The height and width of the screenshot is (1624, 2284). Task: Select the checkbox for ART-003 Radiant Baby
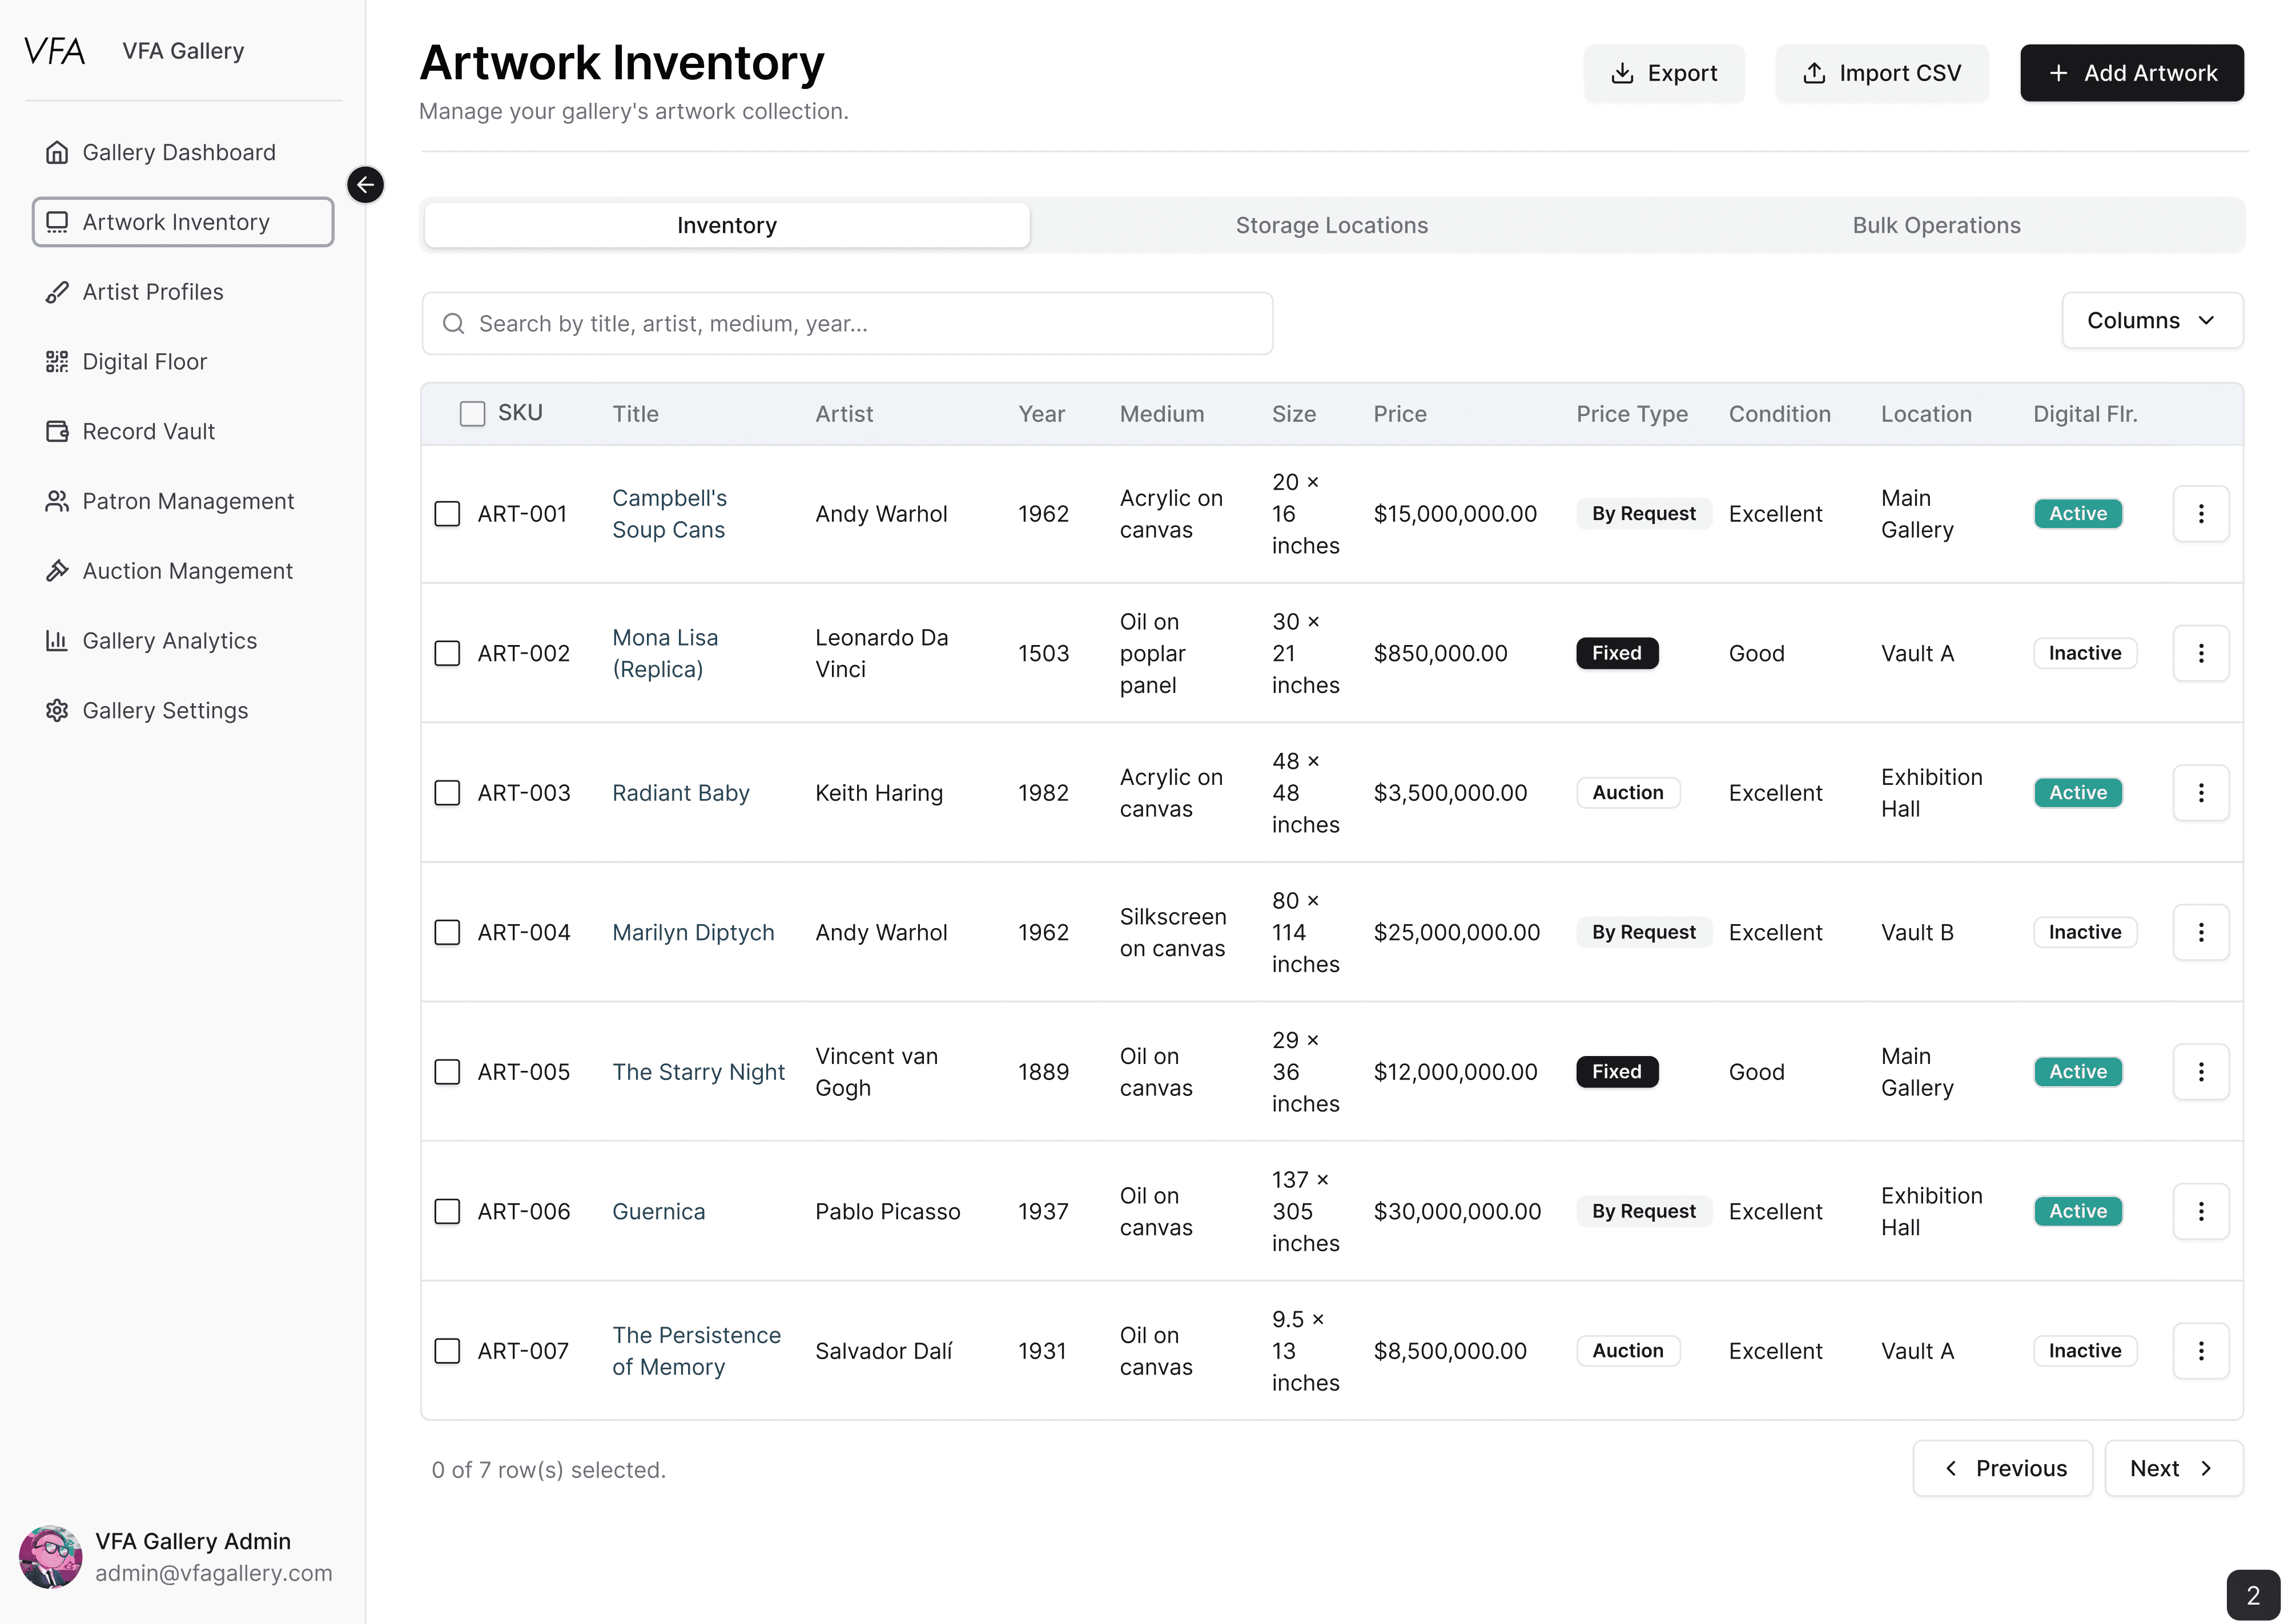pos(447,792)
